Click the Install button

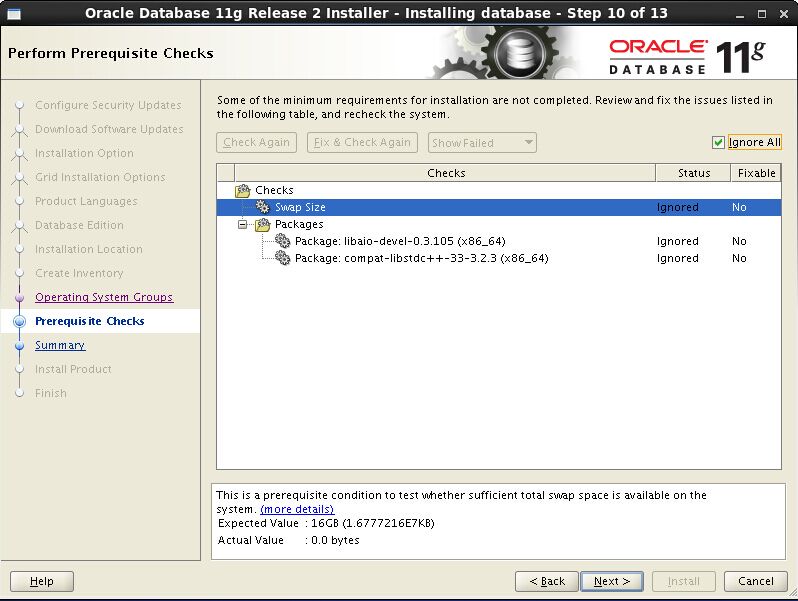(x=683, y=581)
